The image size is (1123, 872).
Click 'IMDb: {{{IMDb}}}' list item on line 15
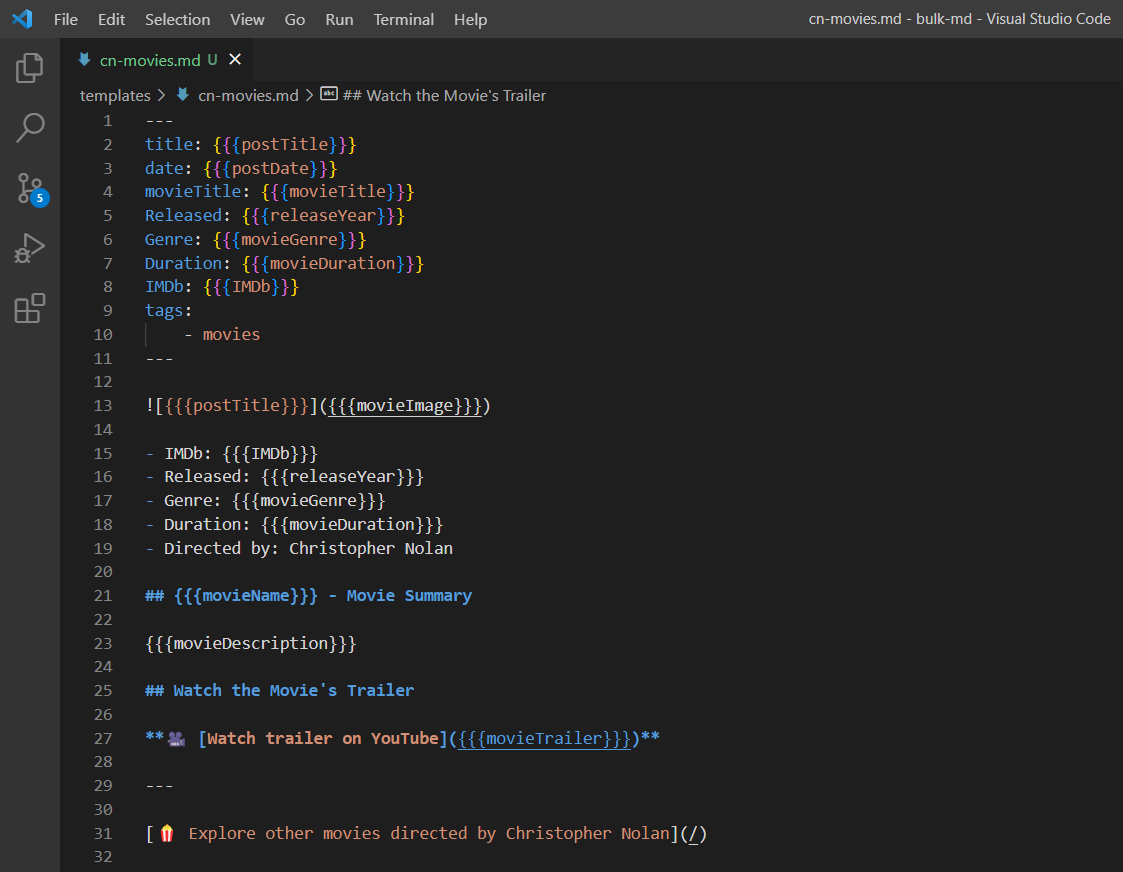point(241,453)
